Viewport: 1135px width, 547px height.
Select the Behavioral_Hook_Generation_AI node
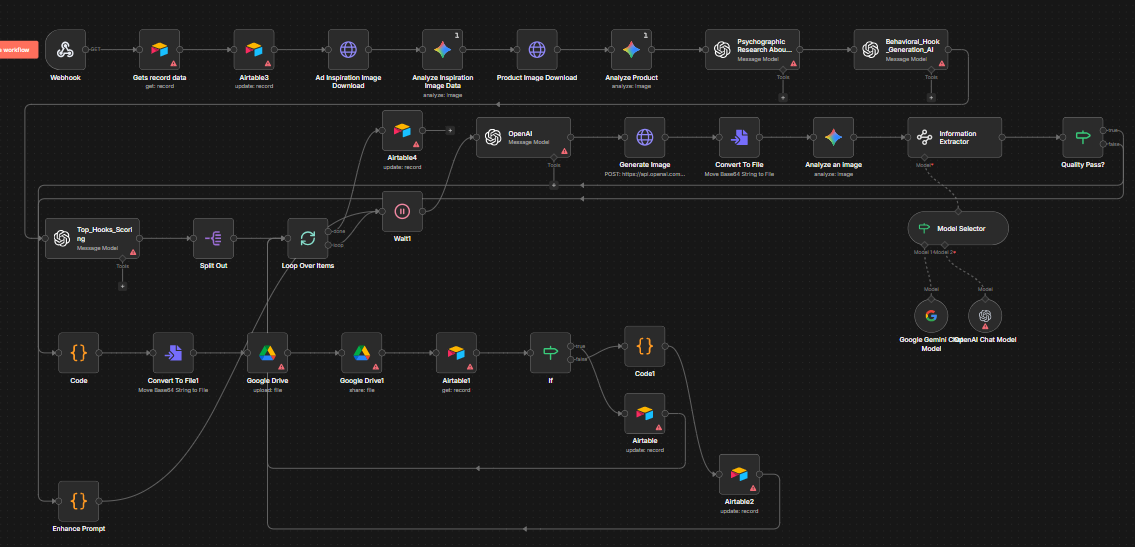click(x=900, y=49)
